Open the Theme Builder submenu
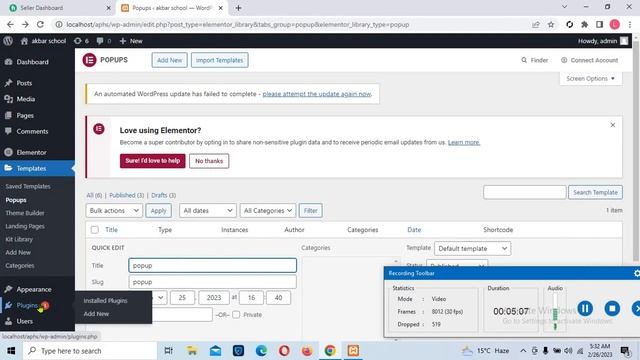Screen dimensions: 640x360 [x=25, y=213]
